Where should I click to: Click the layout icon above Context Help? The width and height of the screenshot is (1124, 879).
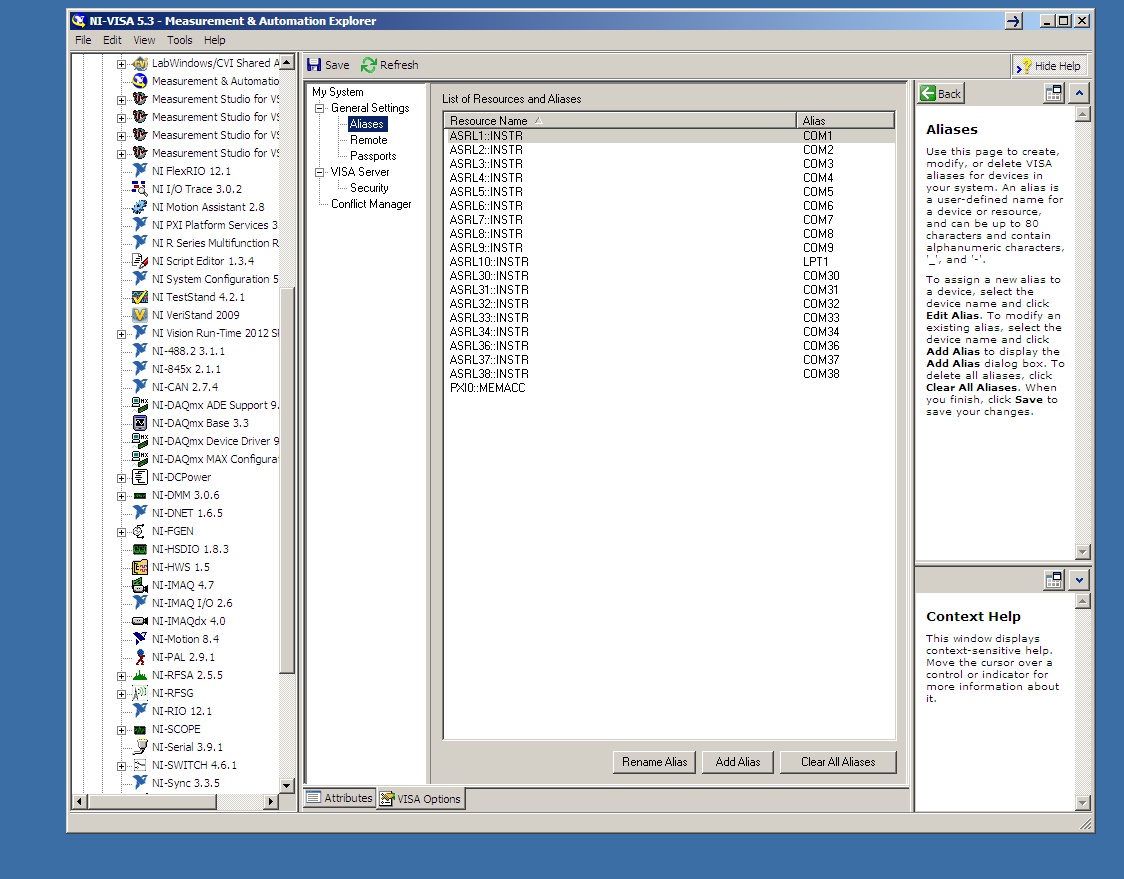(x=1054, y=579)
